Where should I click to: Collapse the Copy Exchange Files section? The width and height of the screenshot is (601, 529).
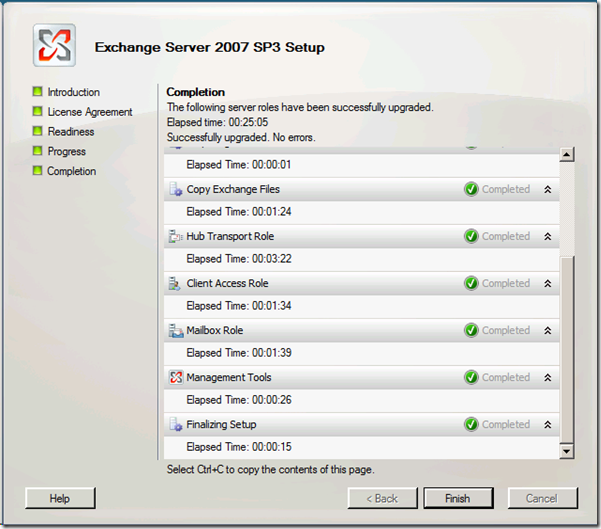click(x=548, y=189)
